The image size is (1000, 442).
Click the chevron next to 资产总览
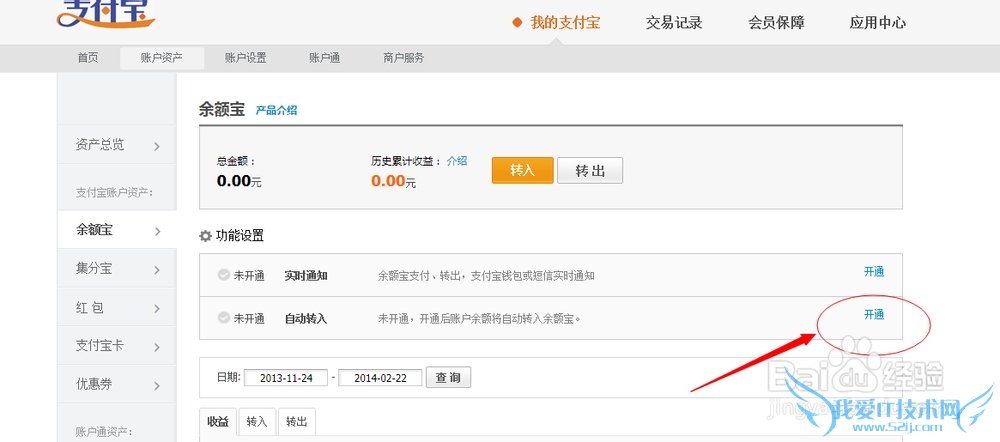coord(157,147)
